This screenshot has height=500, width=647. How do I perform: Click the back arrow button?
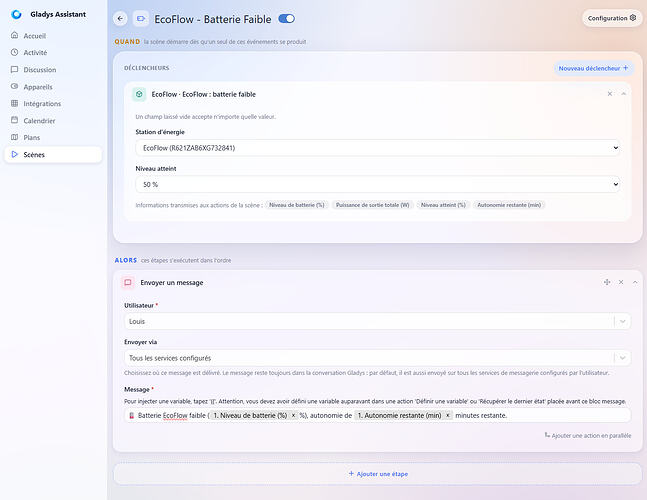[120, 19]
